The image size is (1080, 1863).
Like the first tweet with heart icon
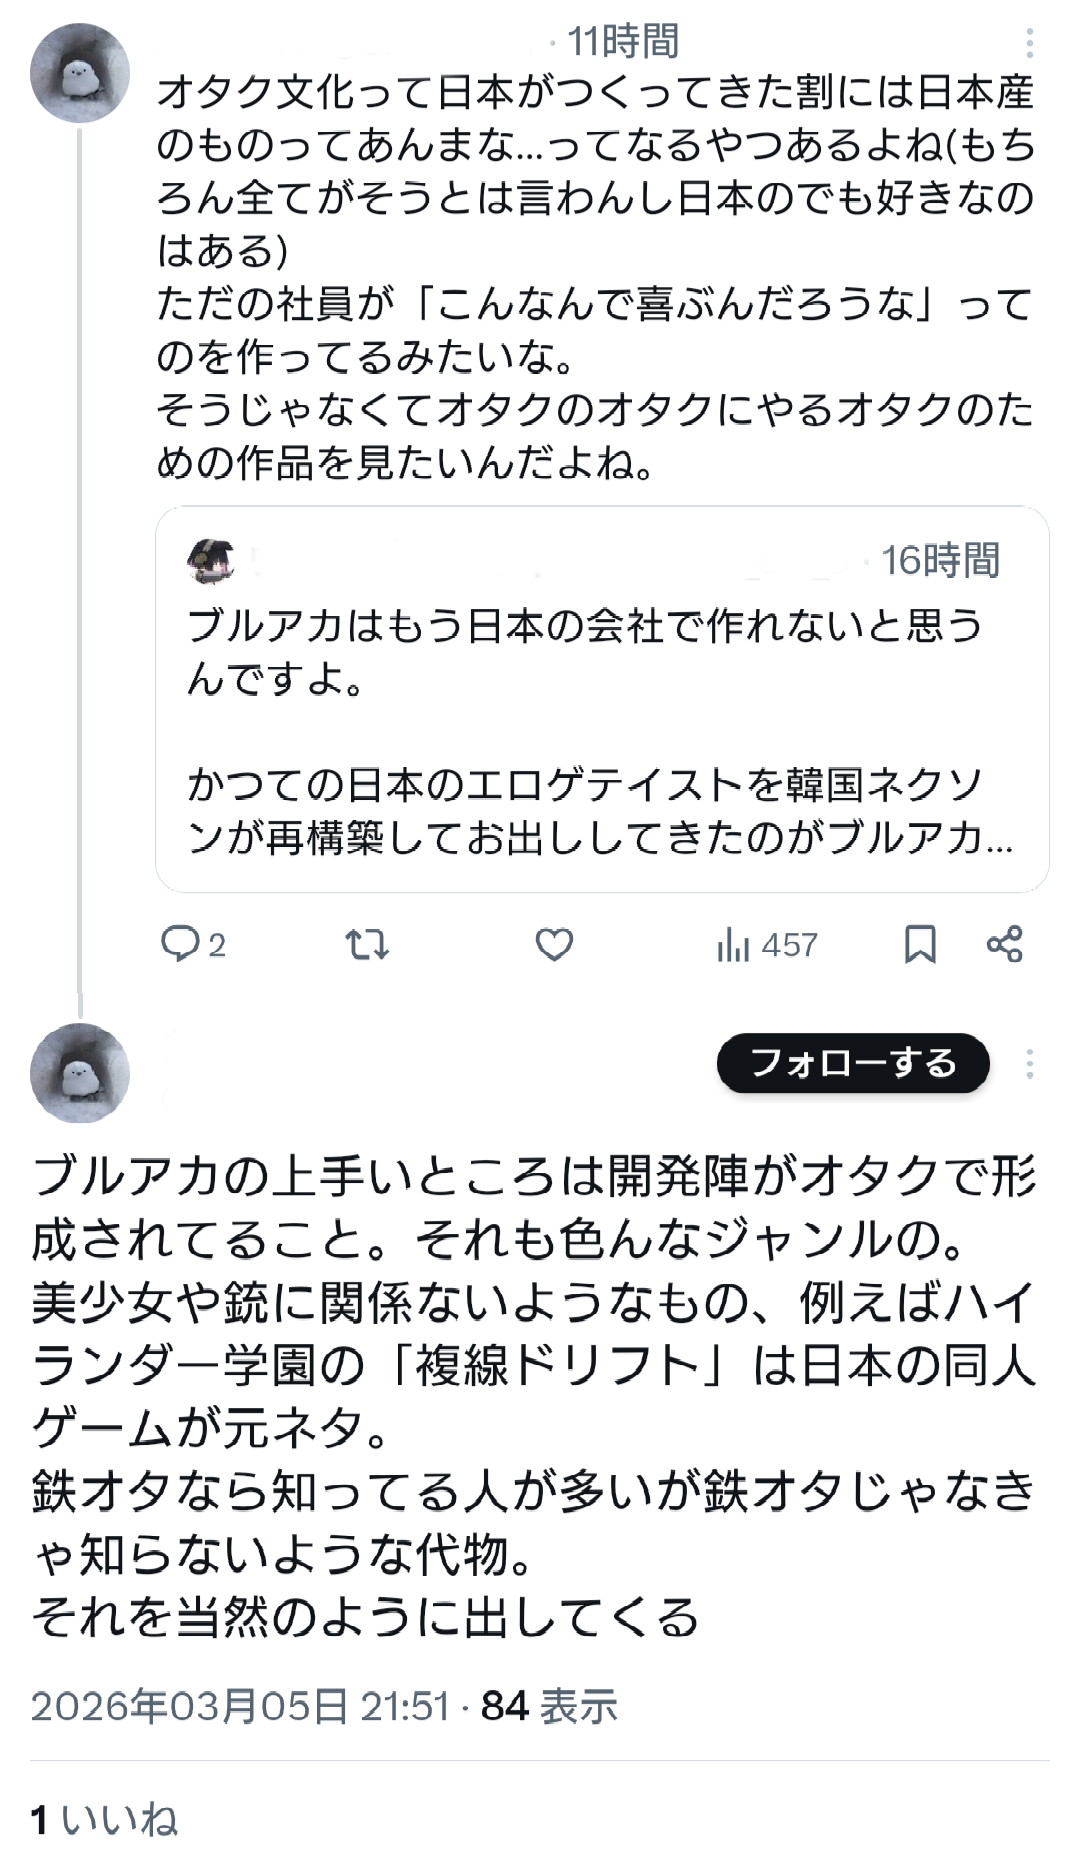[554, 944]
